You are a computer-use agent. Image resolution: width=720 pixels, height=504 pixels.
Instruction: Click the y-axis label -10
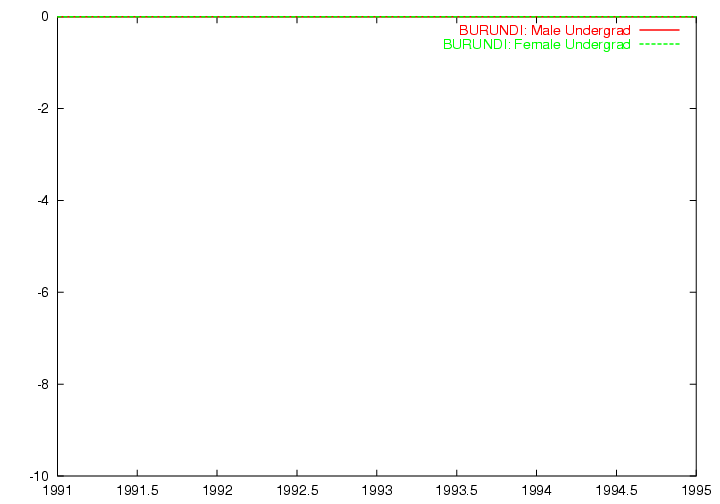click(x=39, y=476)
